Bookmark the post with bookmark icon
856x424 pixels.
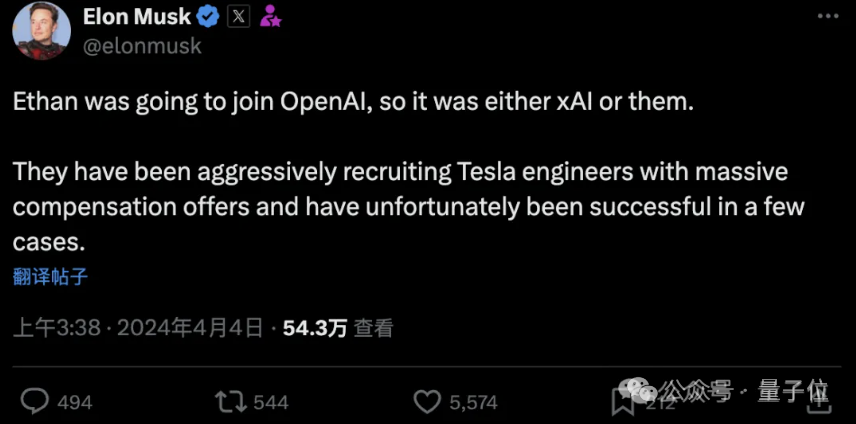pos(621,402)
